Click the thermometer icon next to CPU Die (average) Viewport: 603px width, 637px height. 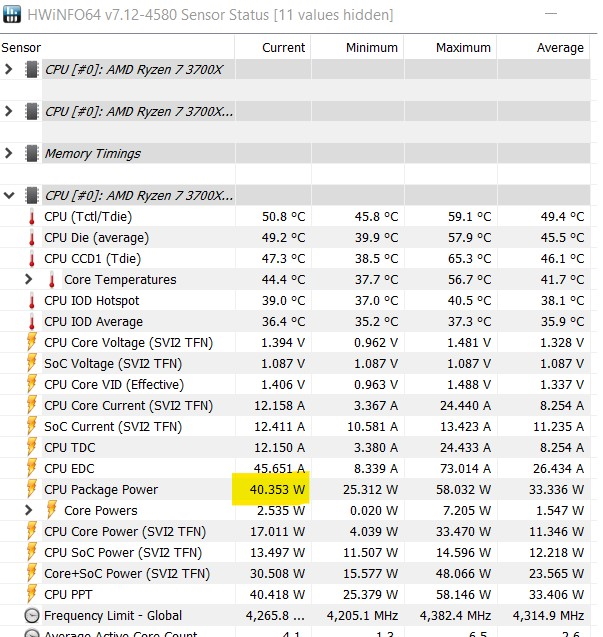point(32,238)
